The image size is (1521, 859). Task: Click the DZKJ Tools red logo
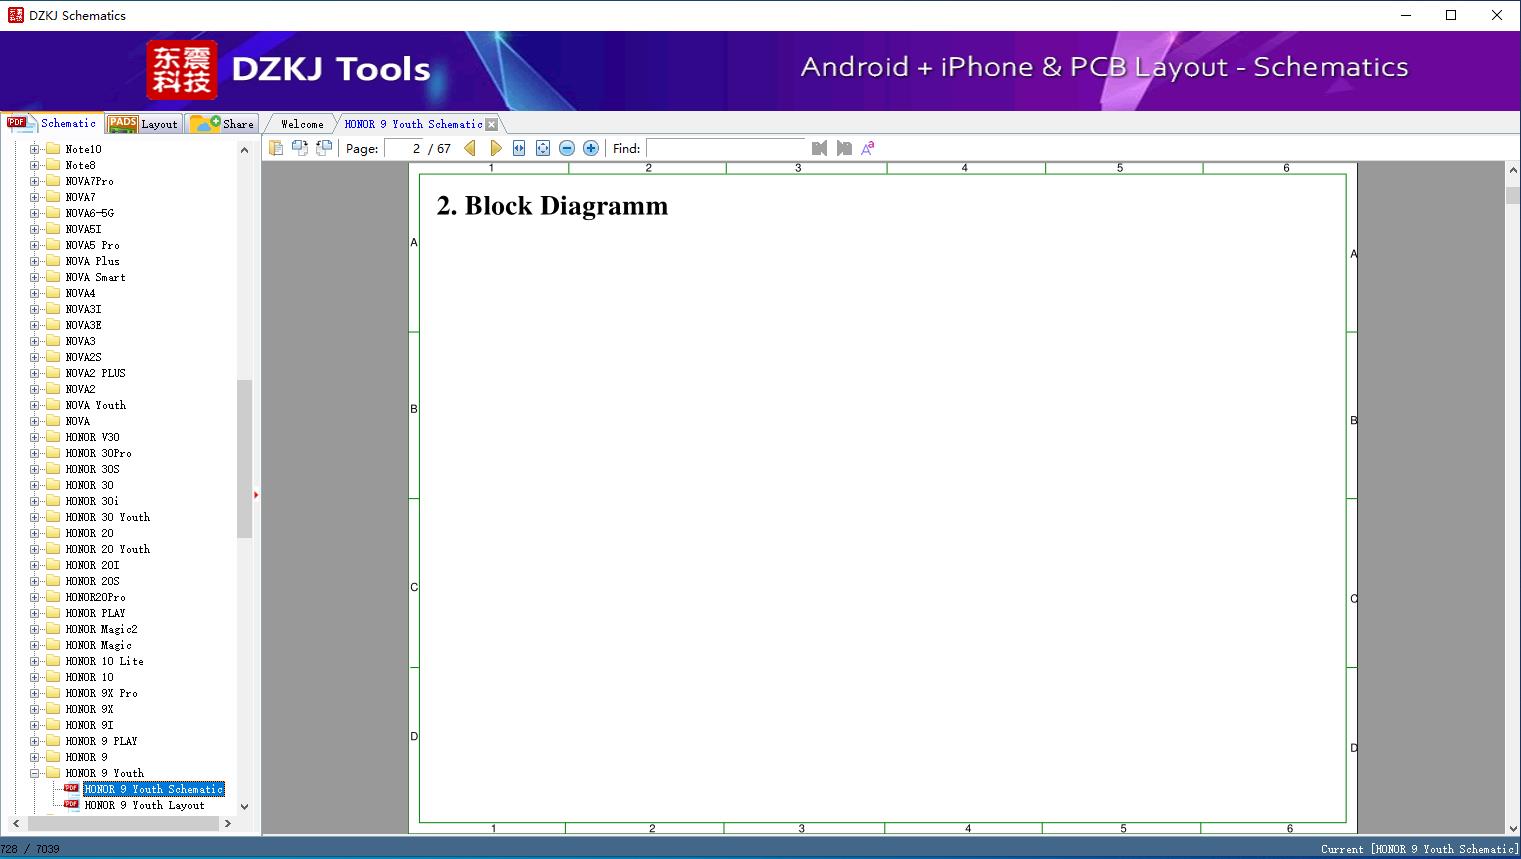click(182, 70)
